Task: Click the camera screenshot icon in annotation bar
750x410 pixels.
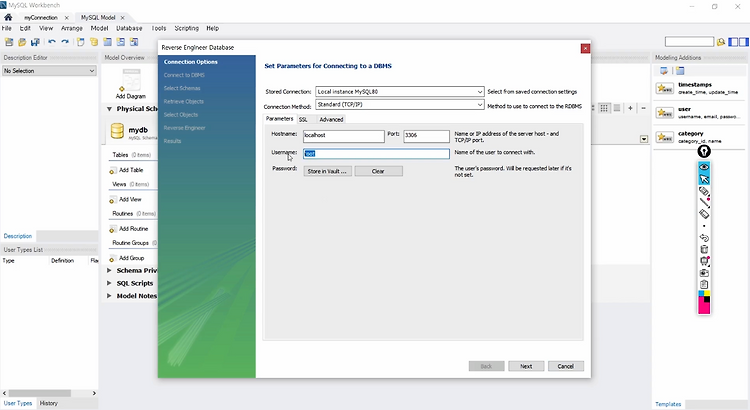Action: click(x=704, y=273)
